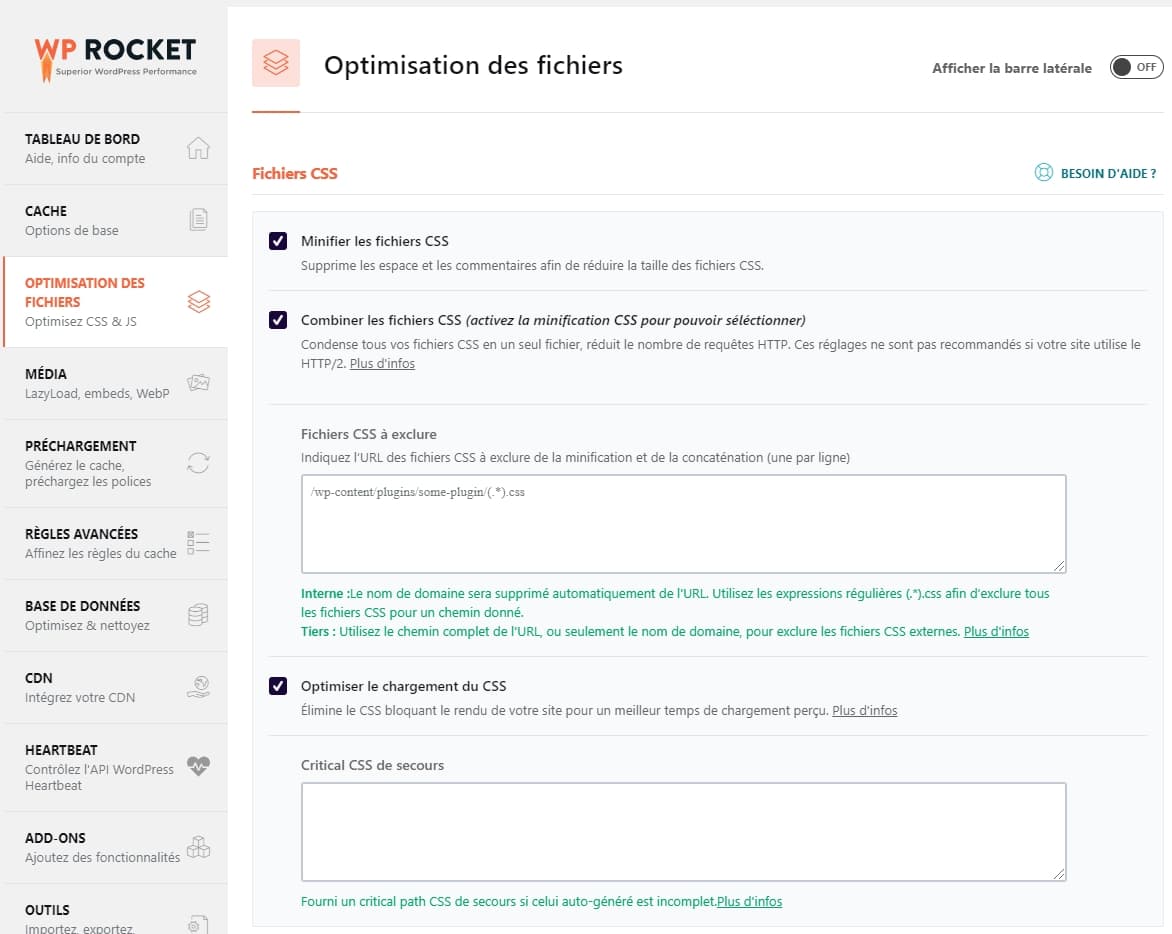Open the Add-ons section
The height and width of the screenshot is (934, 1172).
point(115,847)
